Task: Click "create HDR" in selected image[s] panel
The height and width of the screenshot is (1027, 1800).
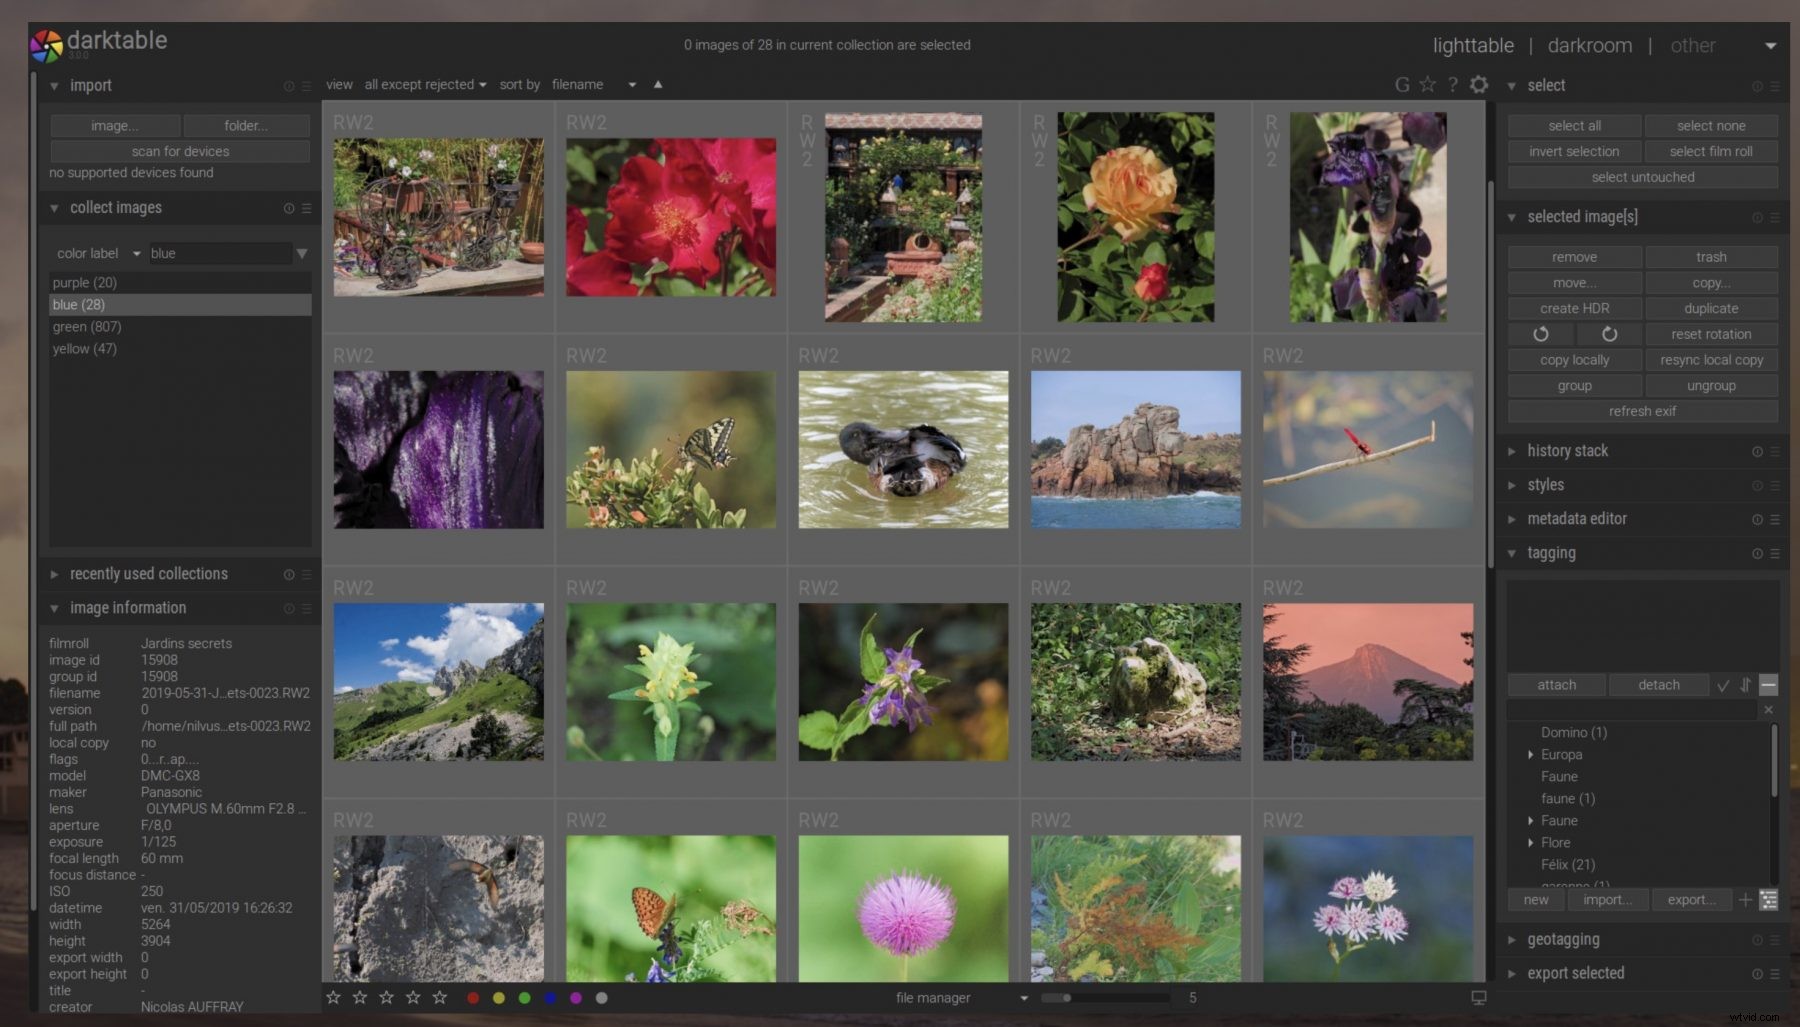Action: point(1573,308)
